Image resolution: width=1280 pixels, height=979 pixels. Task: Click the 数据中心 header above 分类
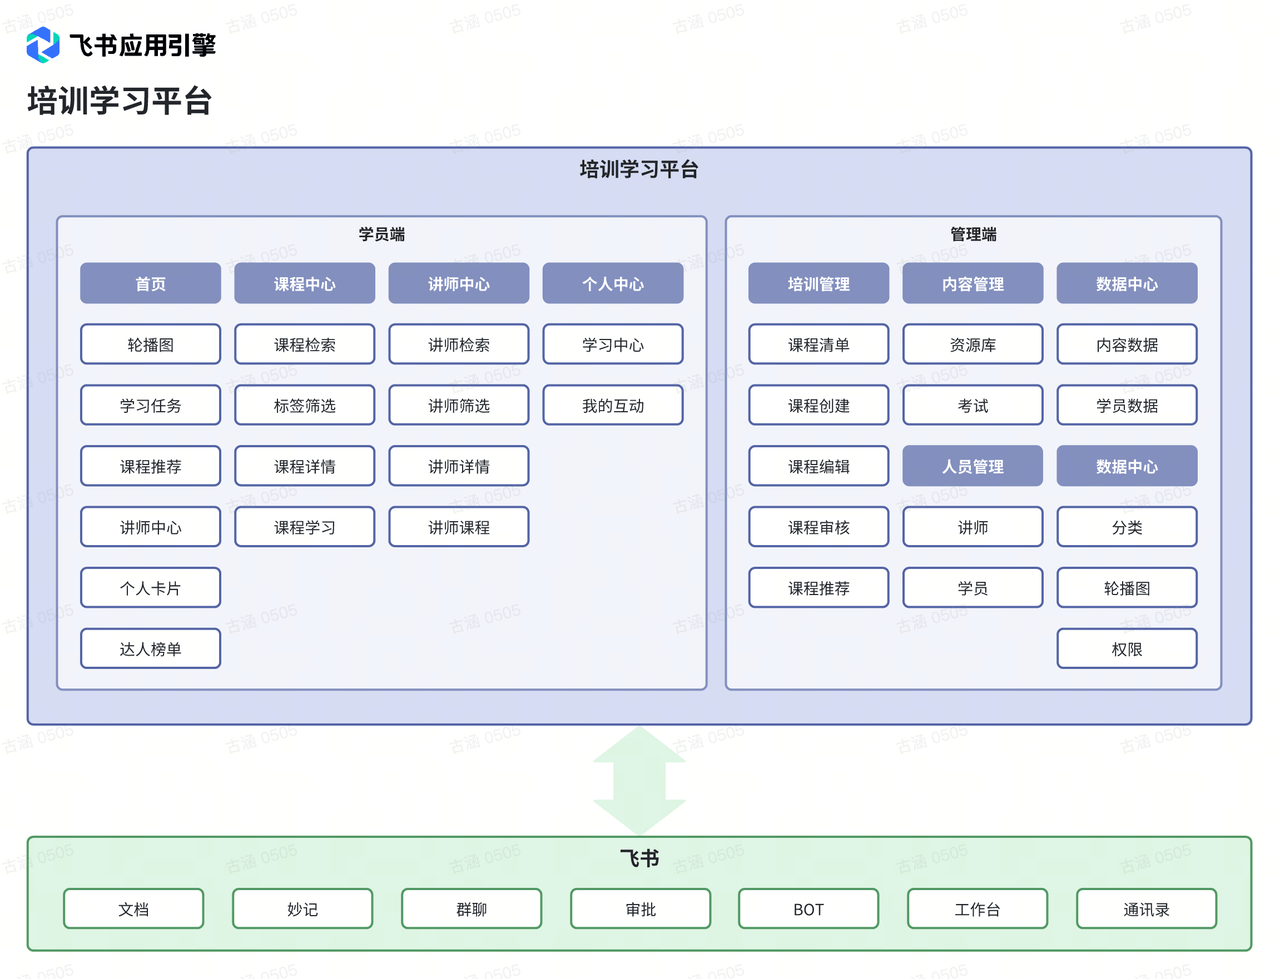click(1127, 466)
